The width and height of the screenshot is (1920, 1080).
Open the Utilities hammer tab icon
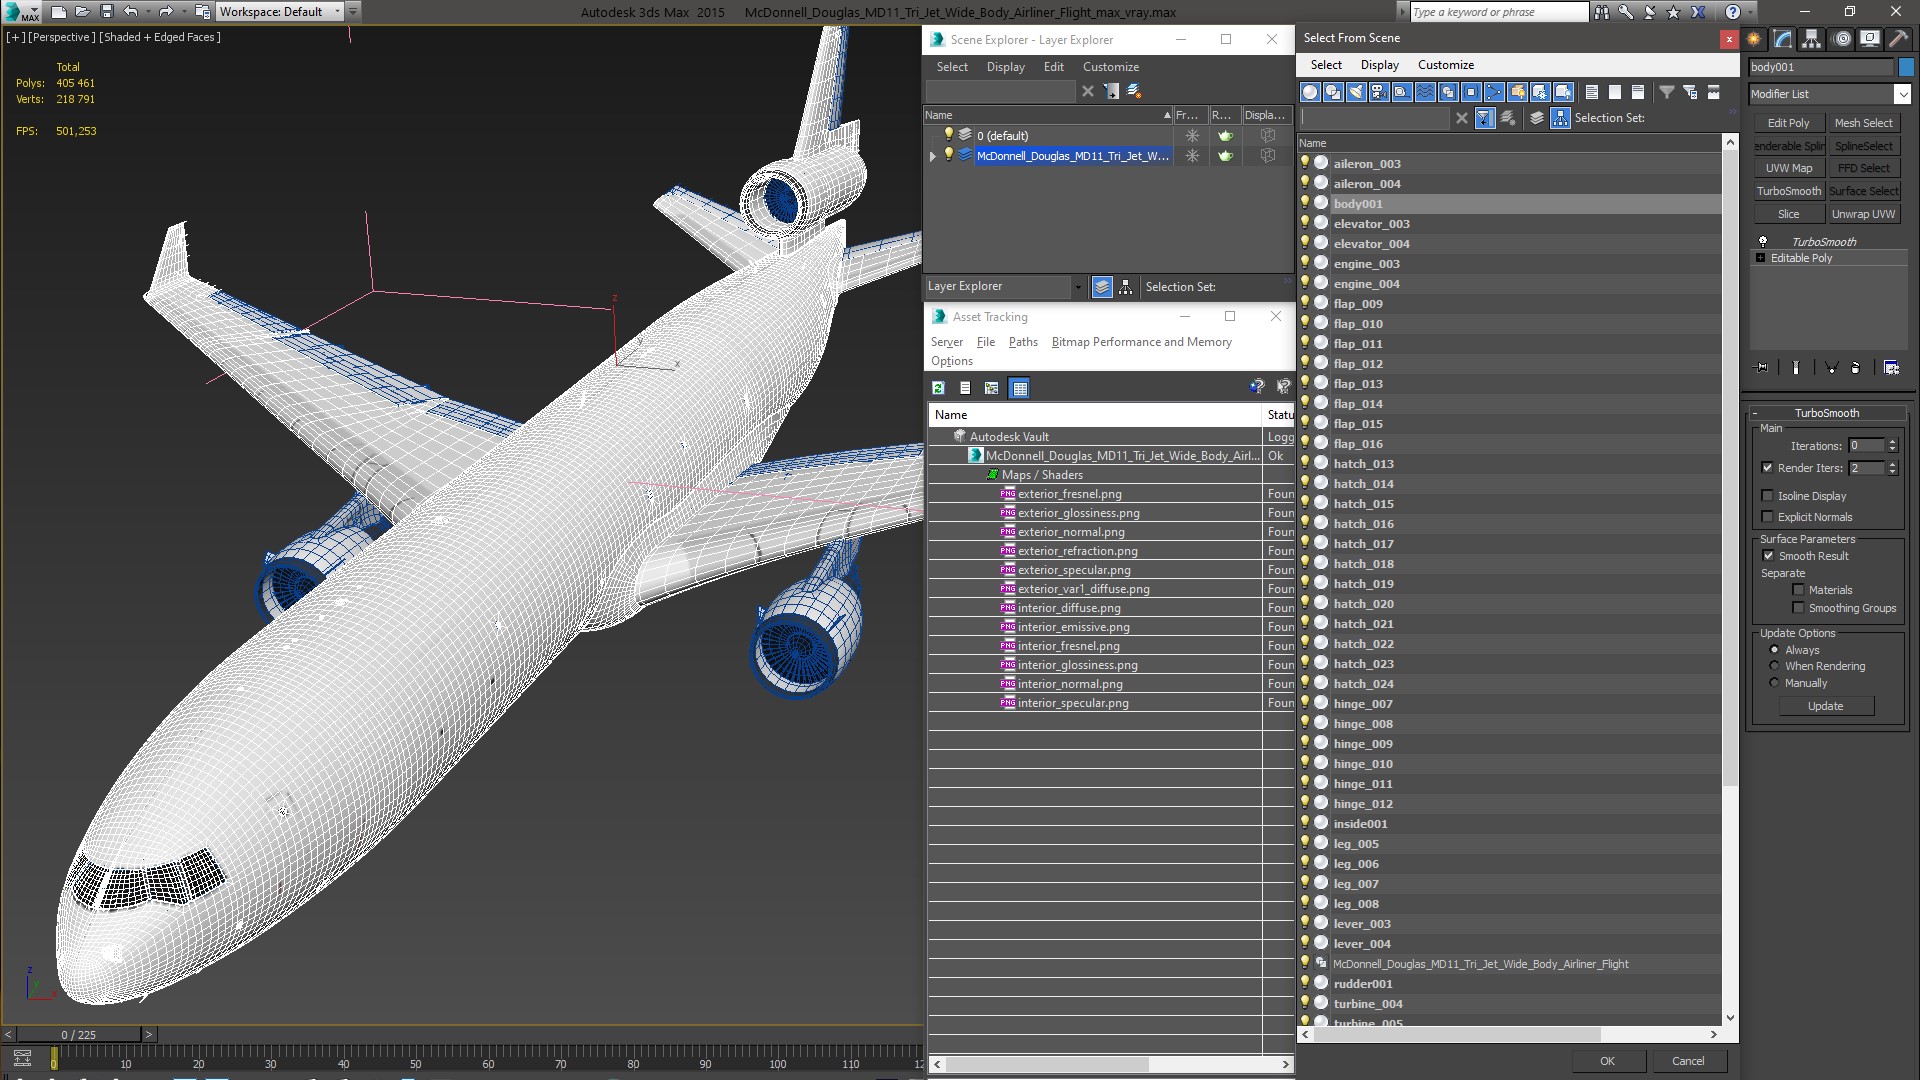(1898, 39)
